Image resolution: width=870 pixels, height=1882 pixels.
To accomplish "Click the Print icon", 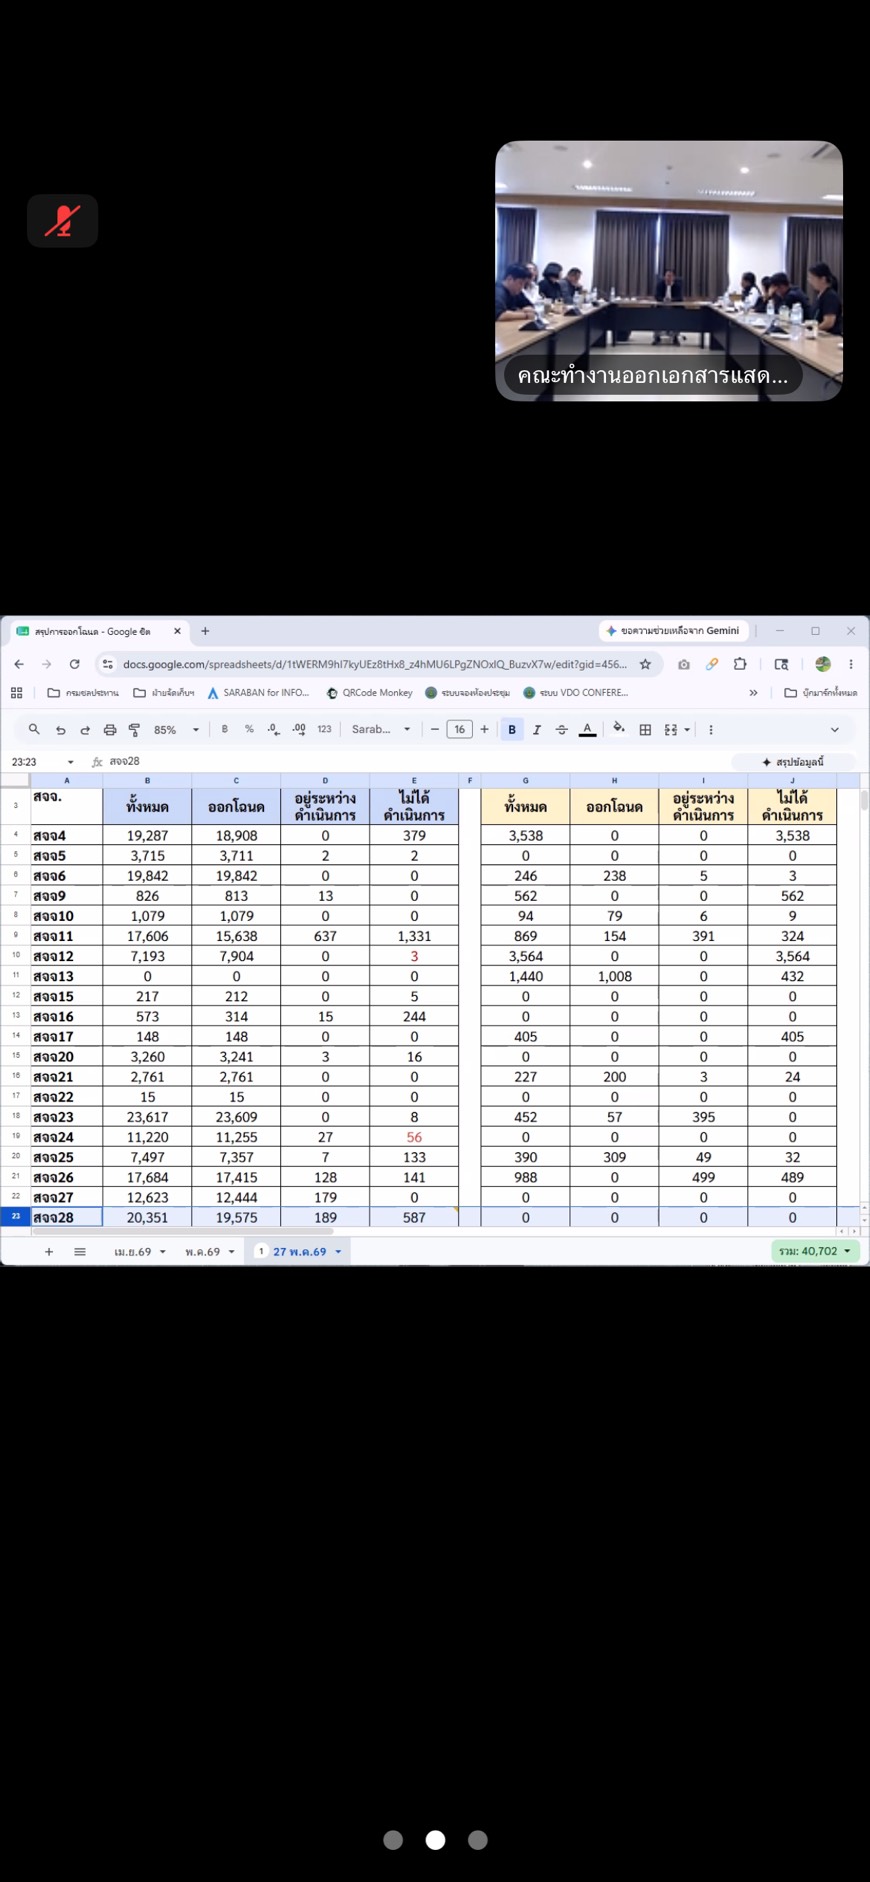I will (110, 730).
